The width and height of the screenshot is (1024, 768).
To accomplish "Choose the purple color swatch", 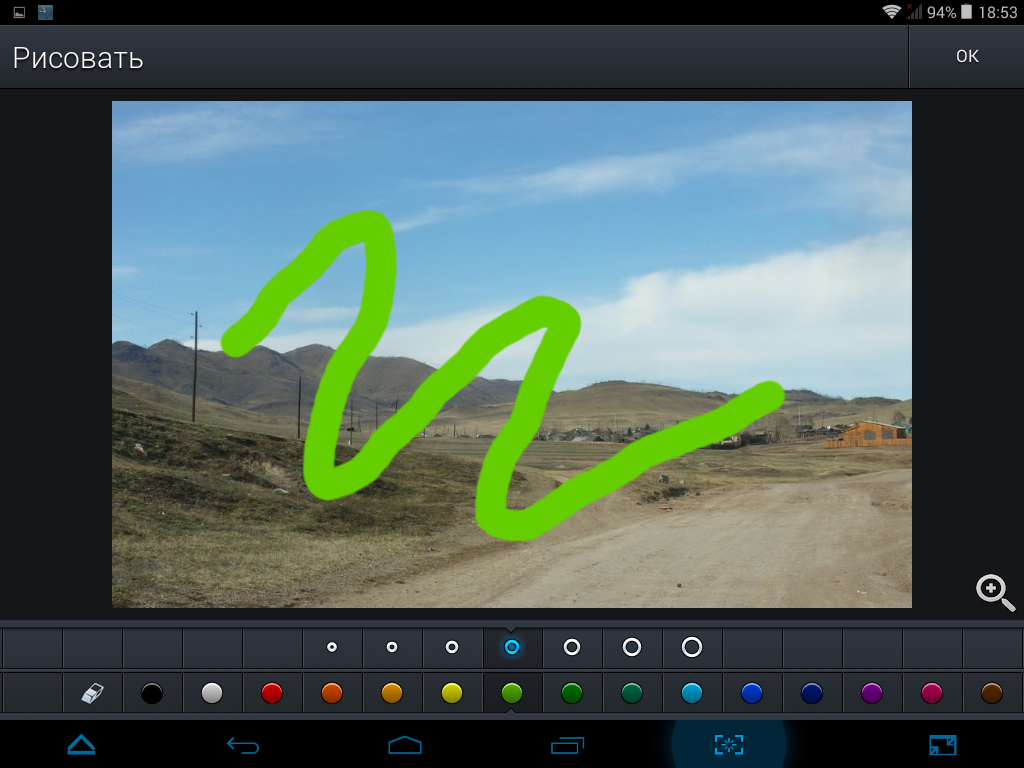I will click(x=872, y=693).
